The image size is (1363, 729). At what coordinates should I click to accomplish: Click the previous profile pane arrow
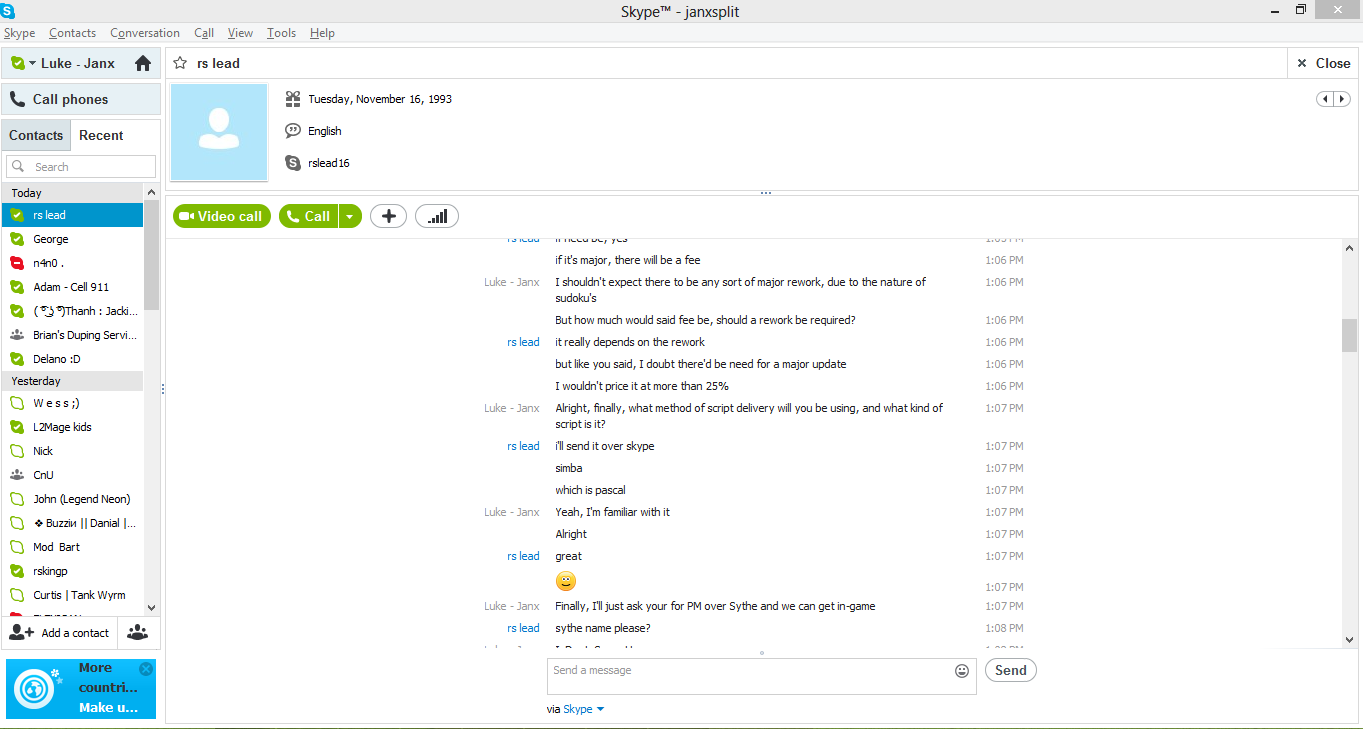pyautogui.click(x=1325, y=99)
